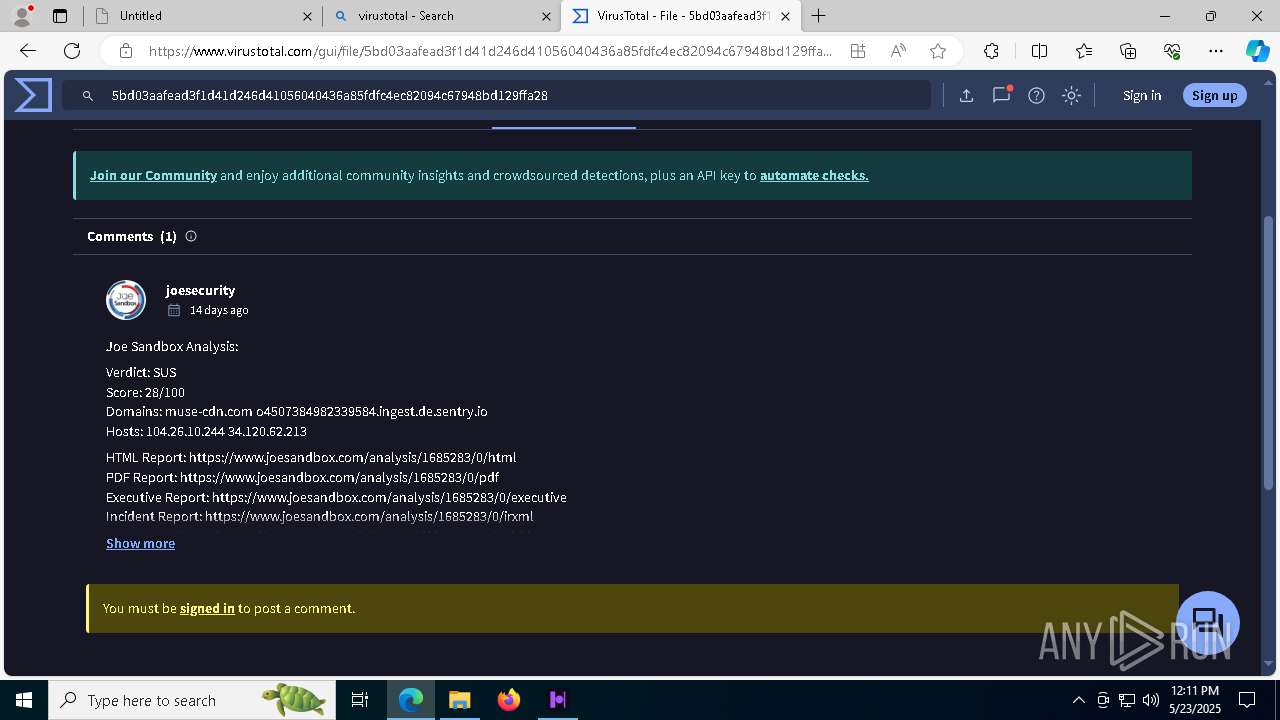Screen dimensions: 1280x720
Task: Activate Read aloud icon
Action: coord(898,51)
